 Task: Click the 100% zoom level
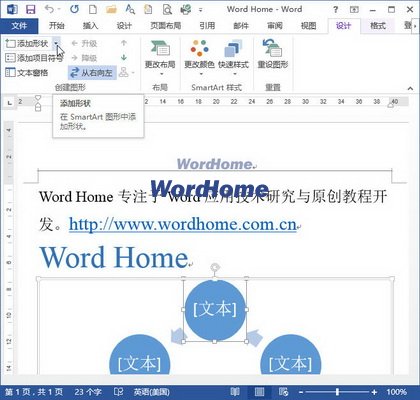pos(397,392)
